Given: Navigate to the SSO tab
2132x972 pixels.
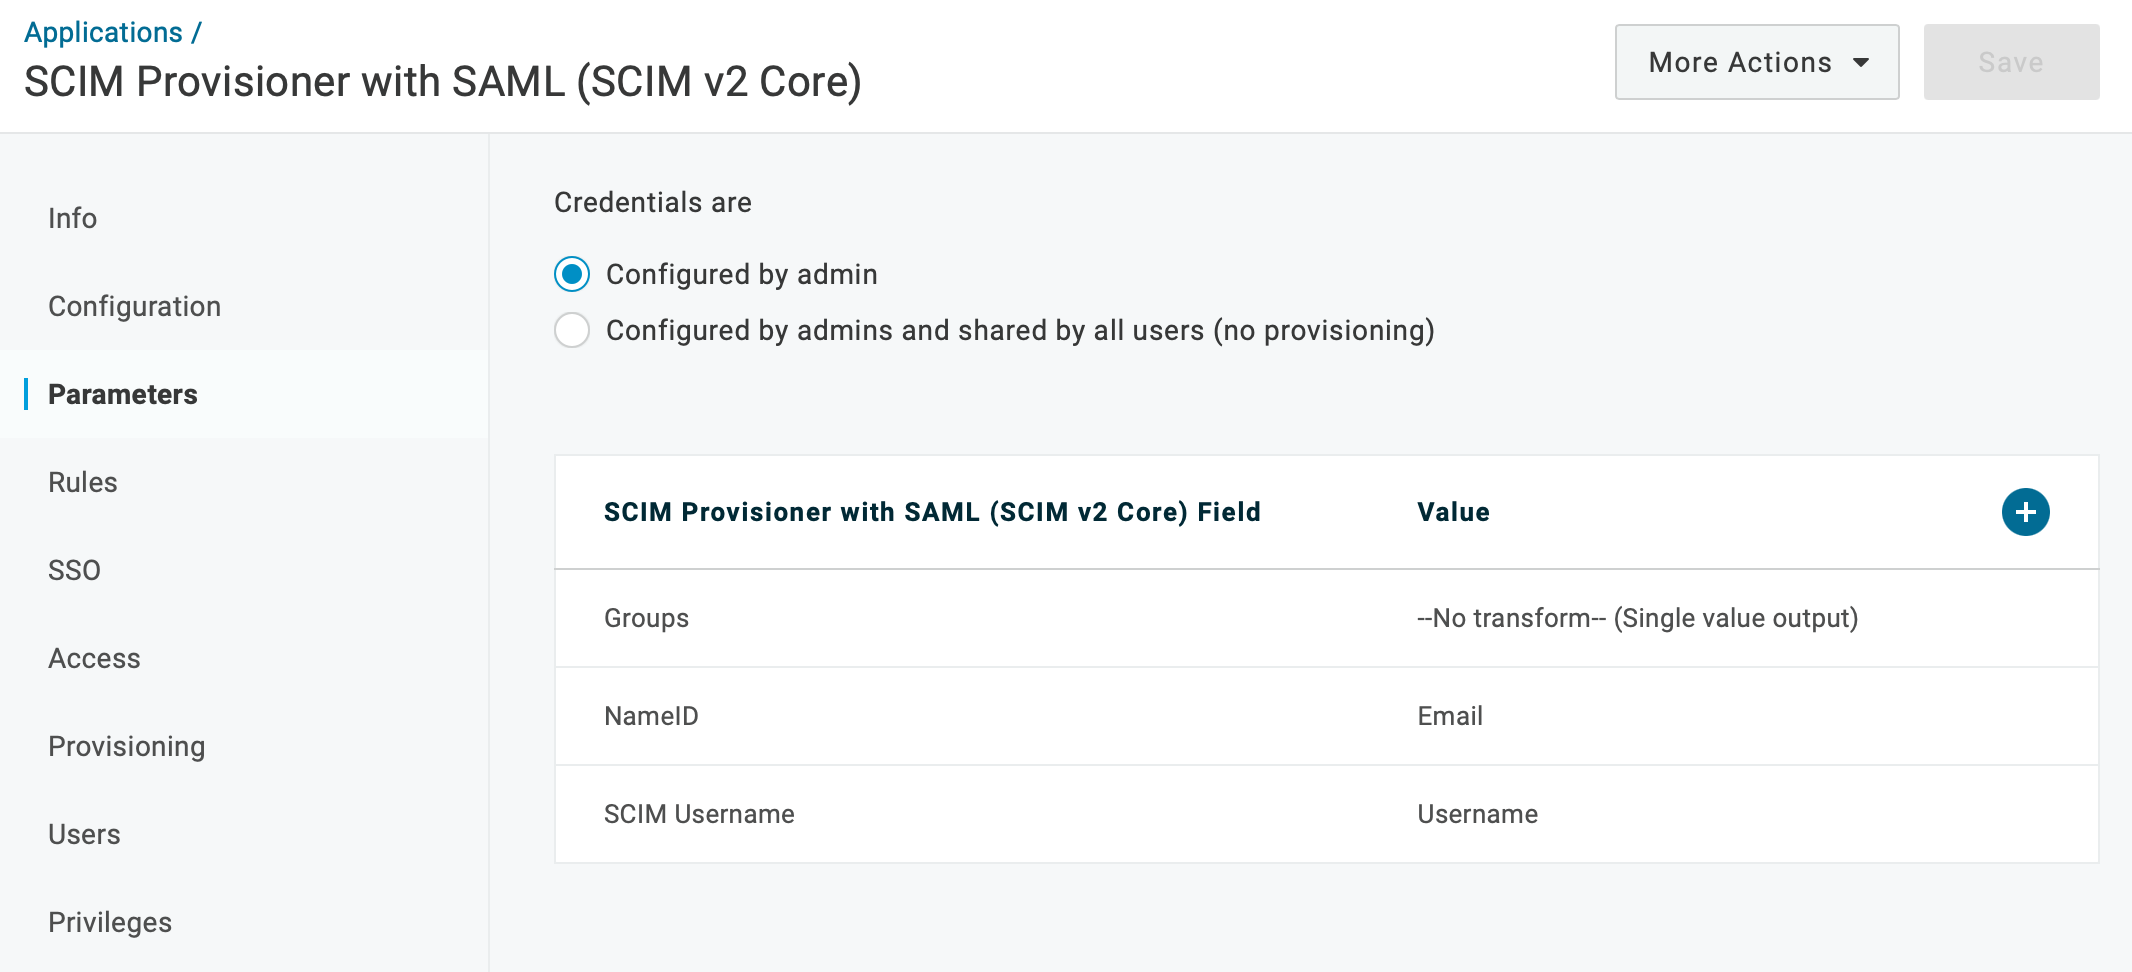Looking at the screenshot, I should click(74, 570).
